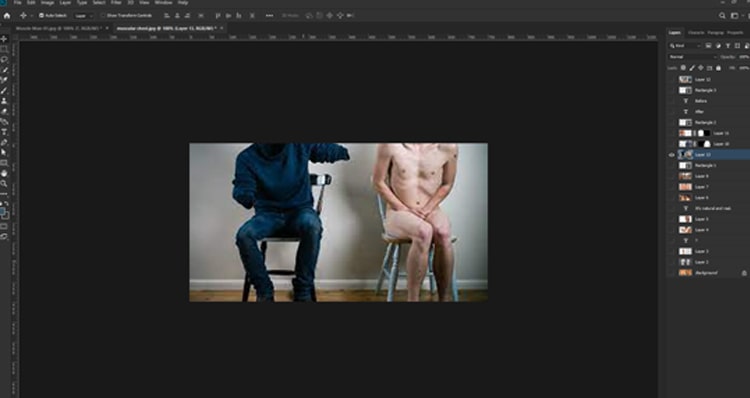Open the Filter menu

pos(116,3)
